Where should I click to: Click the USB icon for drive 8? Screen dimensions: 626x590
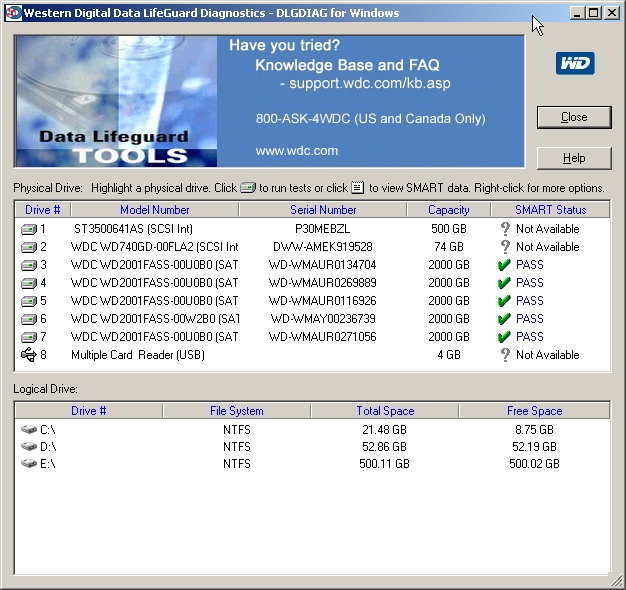29,354
